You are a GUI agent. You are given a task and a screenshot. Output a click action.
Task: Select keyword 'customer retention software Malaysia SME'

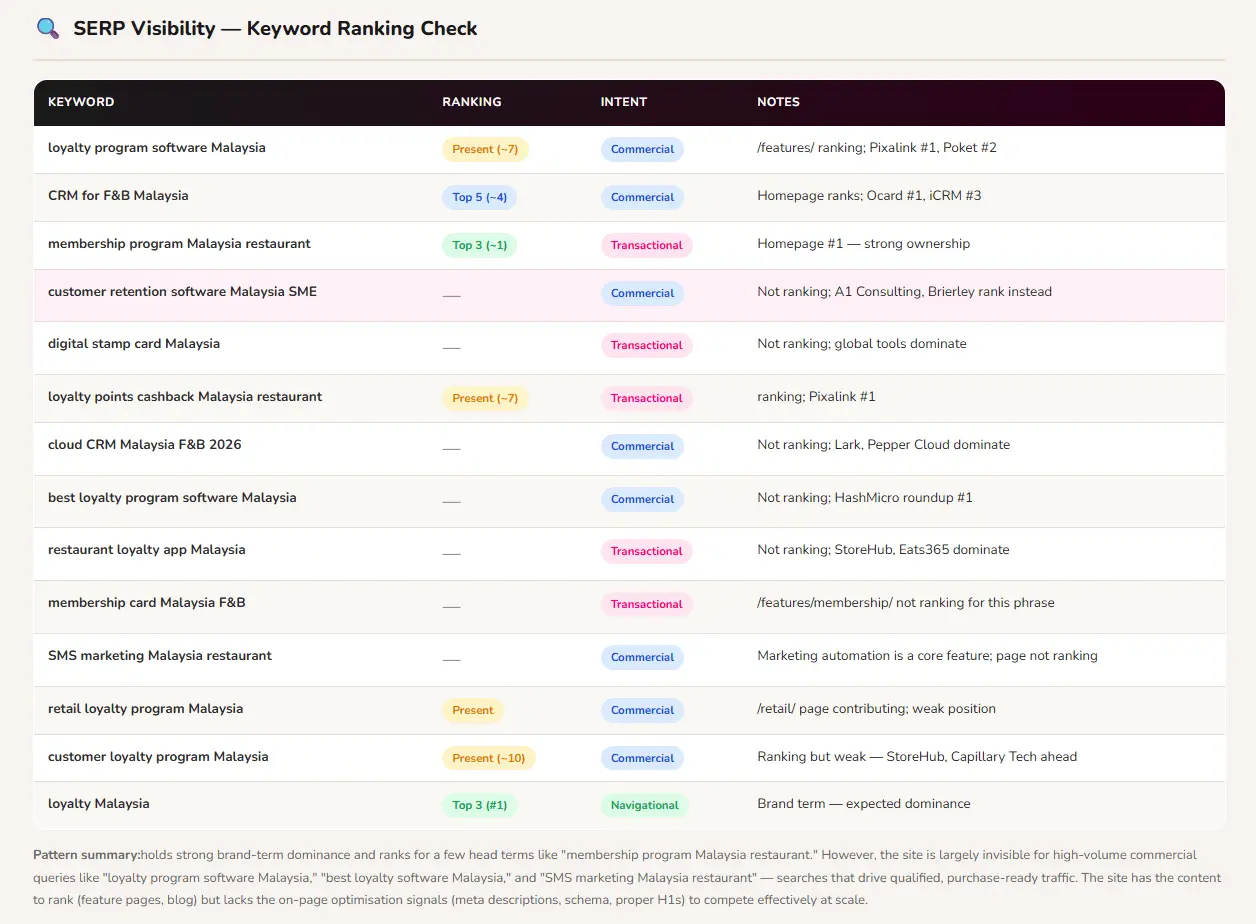182,292
